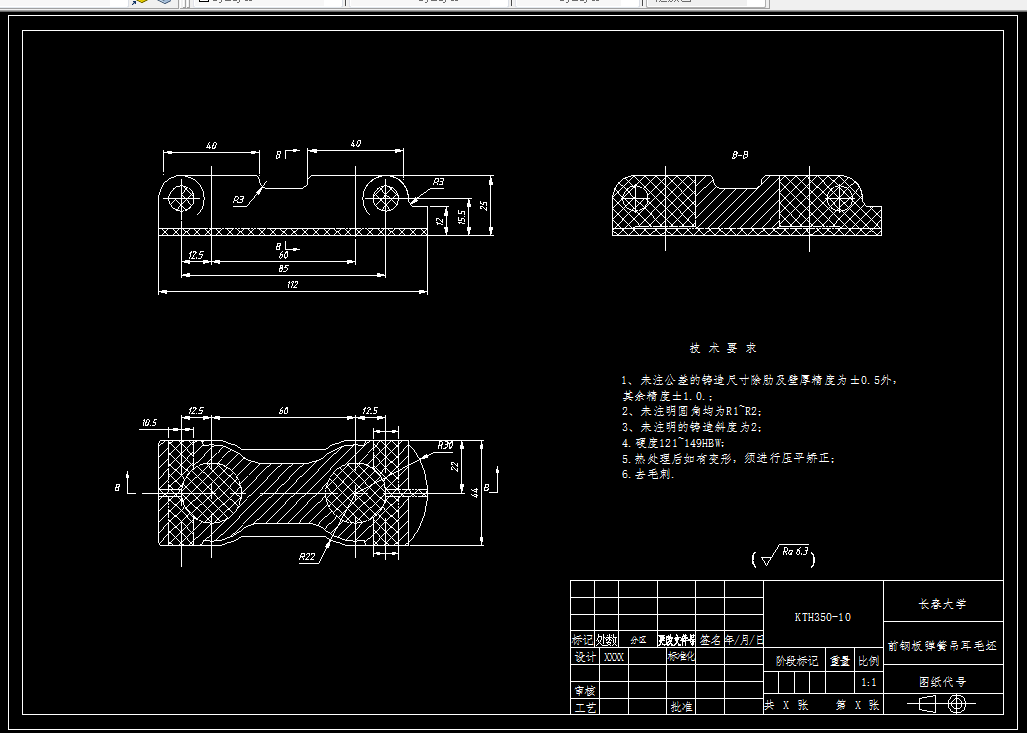The width and height of the screenshot is (1027, 733).
Task: Pick the 44 width dimension
Action: pyautogui.click(x=475, y=492)
